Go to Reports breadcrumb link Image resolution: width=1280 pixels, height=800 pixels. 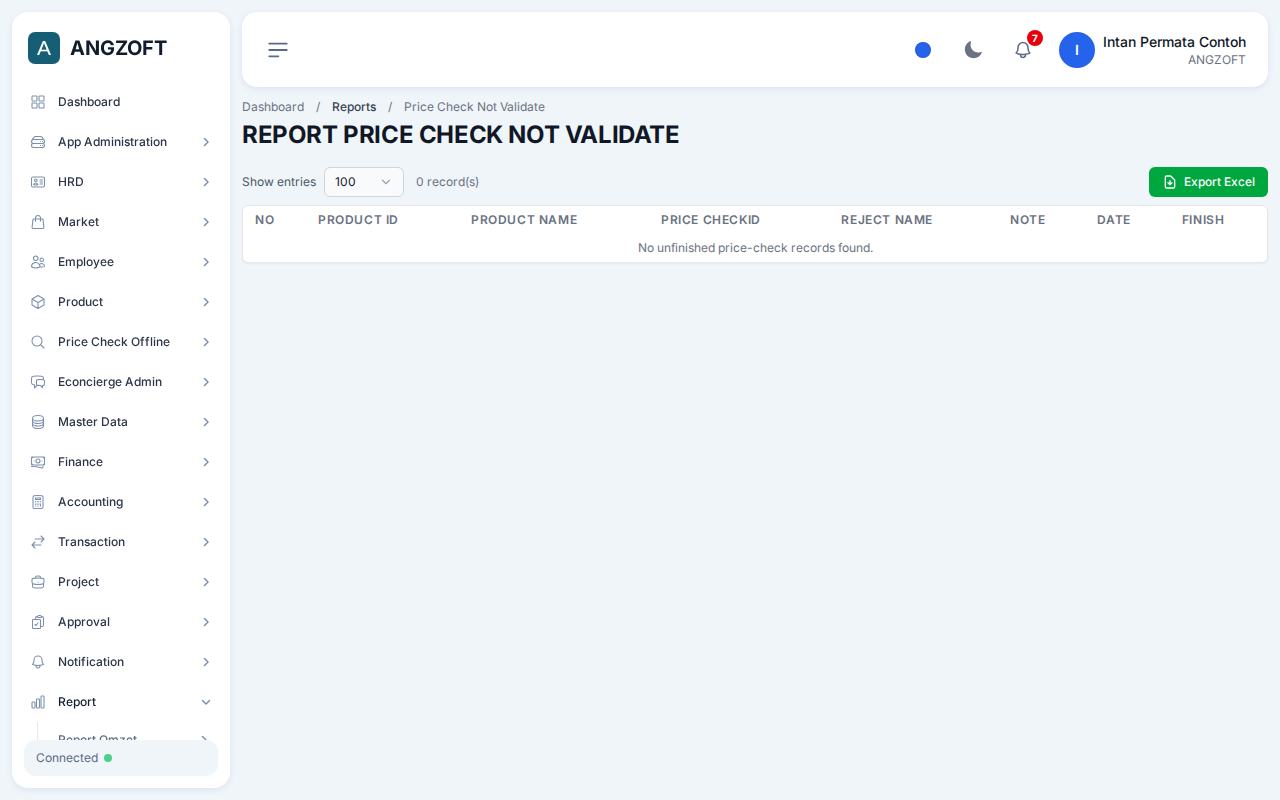pos(354,107)
